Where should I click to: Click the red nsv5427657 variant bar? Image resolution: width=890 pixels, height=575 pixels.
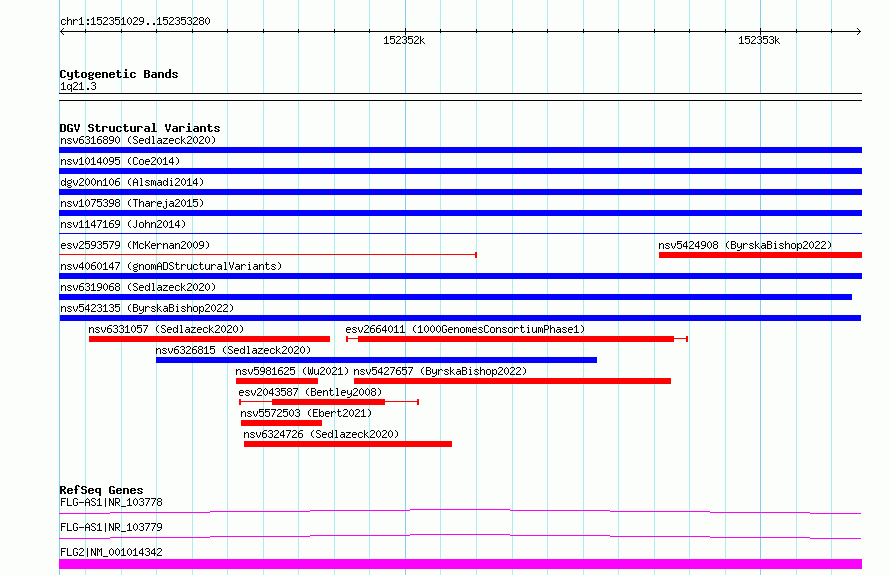(512, 381)
